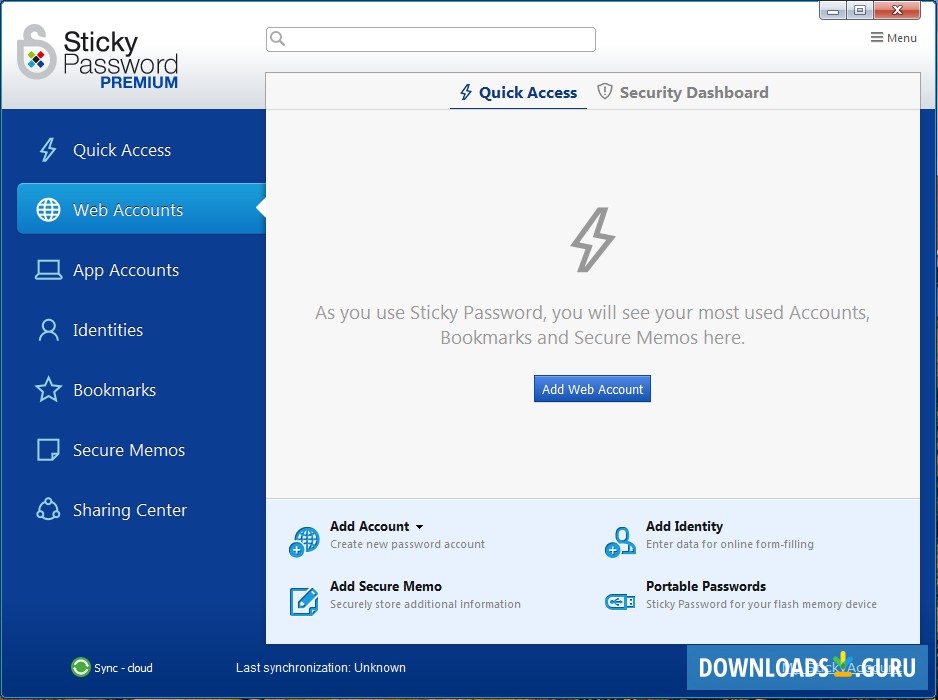Select the Identities person icon
Viewport: 938px width, 700px height.
[47, 330]
